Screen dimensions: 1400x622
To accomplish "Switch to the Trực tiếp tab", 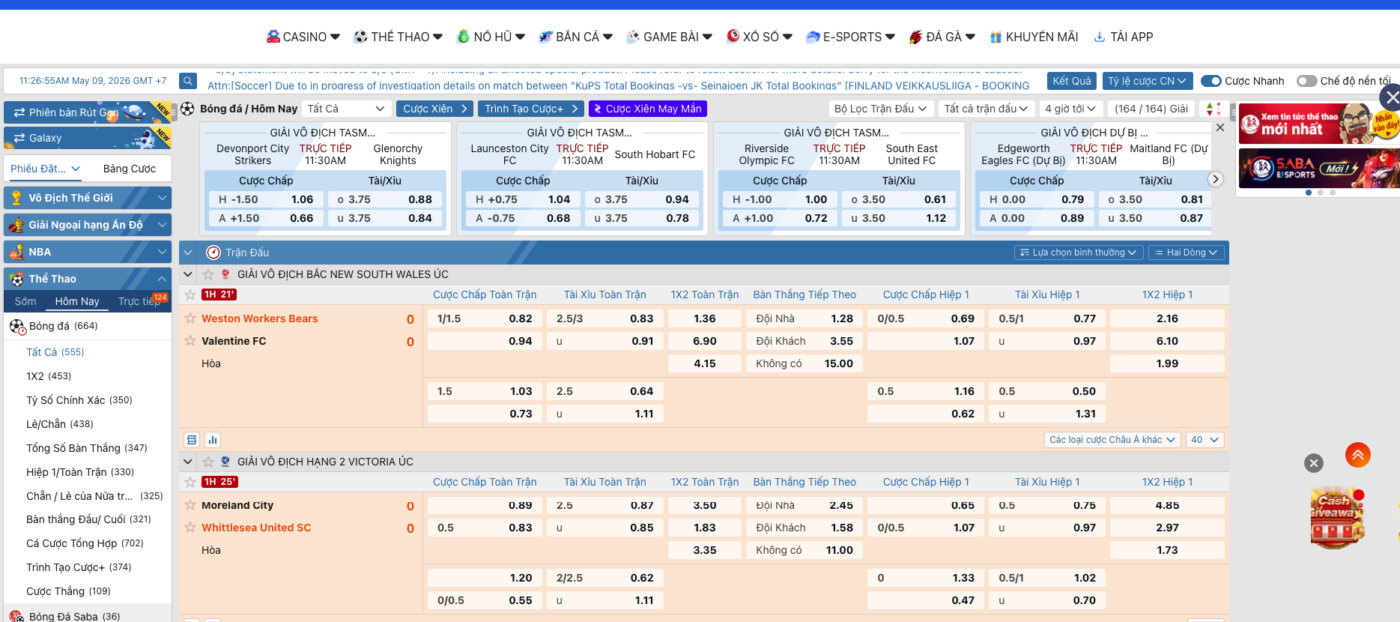I will [x=138, y=301].
